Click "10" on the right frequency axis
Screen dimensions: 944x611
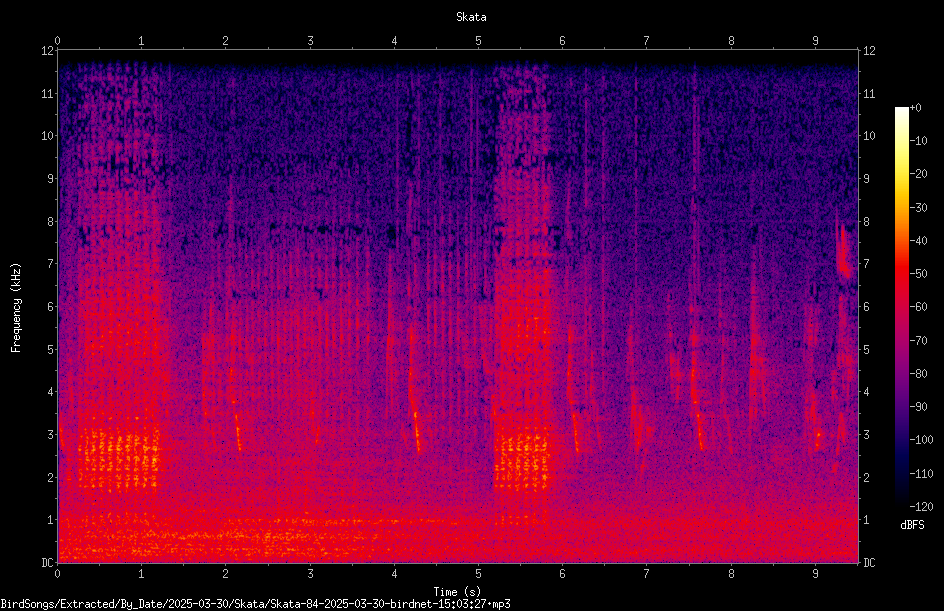pyautogui.click(x=869, y=136)
